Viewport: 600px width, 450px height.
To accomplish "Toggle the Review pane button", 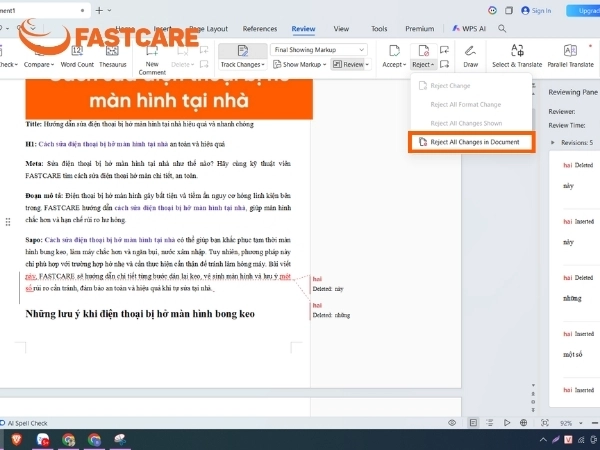I will 348,64.
